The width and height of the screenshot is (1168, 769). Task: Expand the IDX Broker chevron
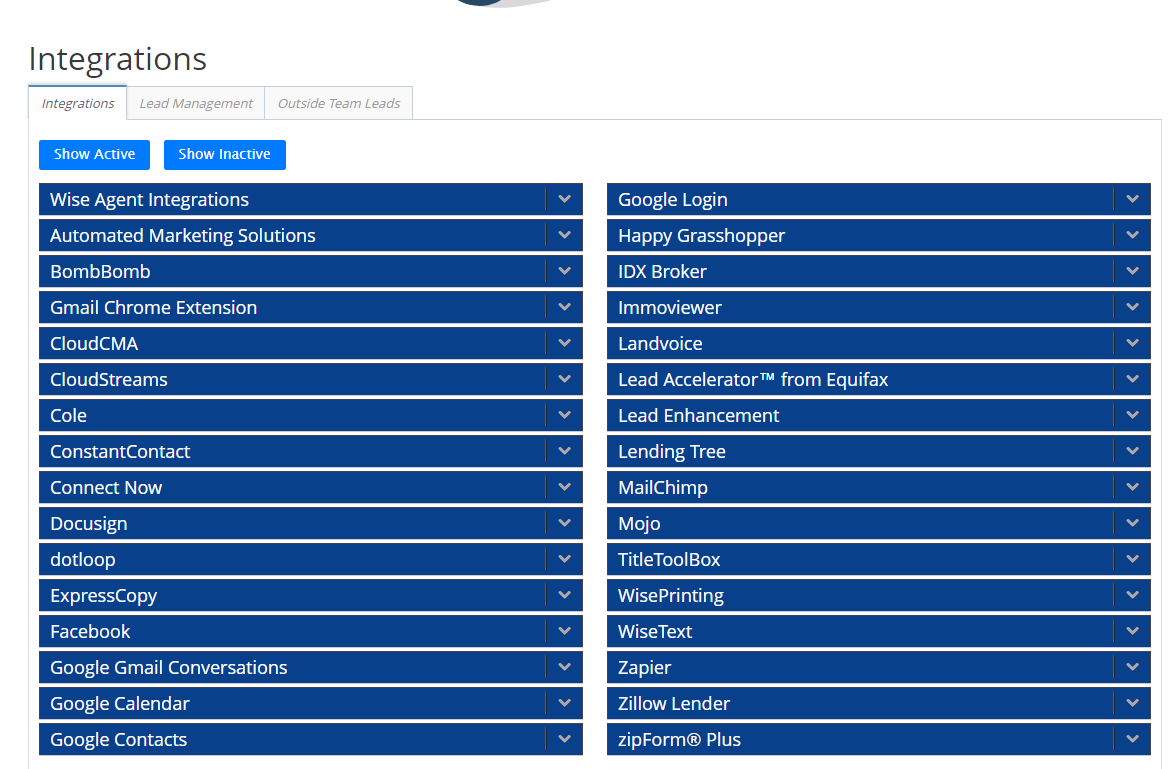(1133, 271)
